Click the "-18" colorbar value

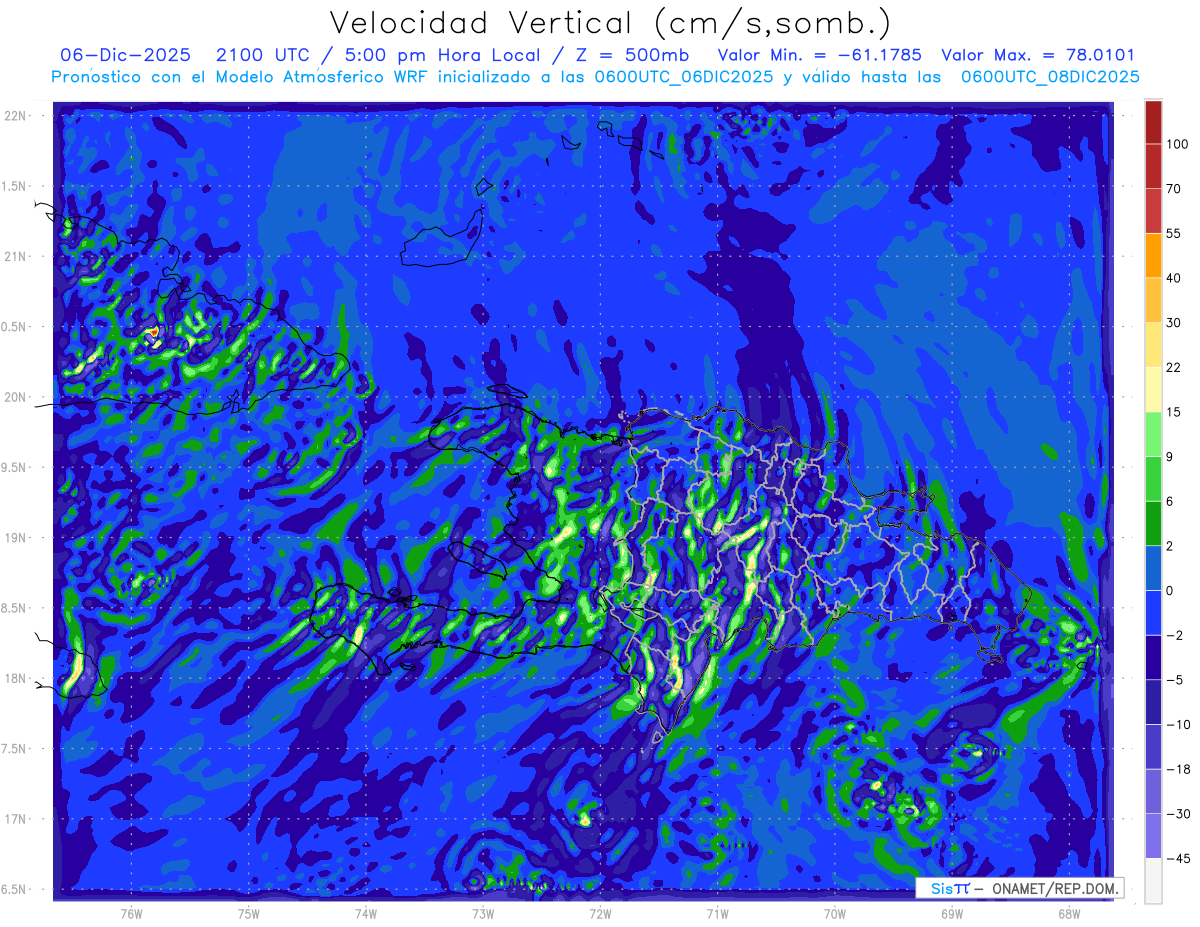[x=1177, y=769]
